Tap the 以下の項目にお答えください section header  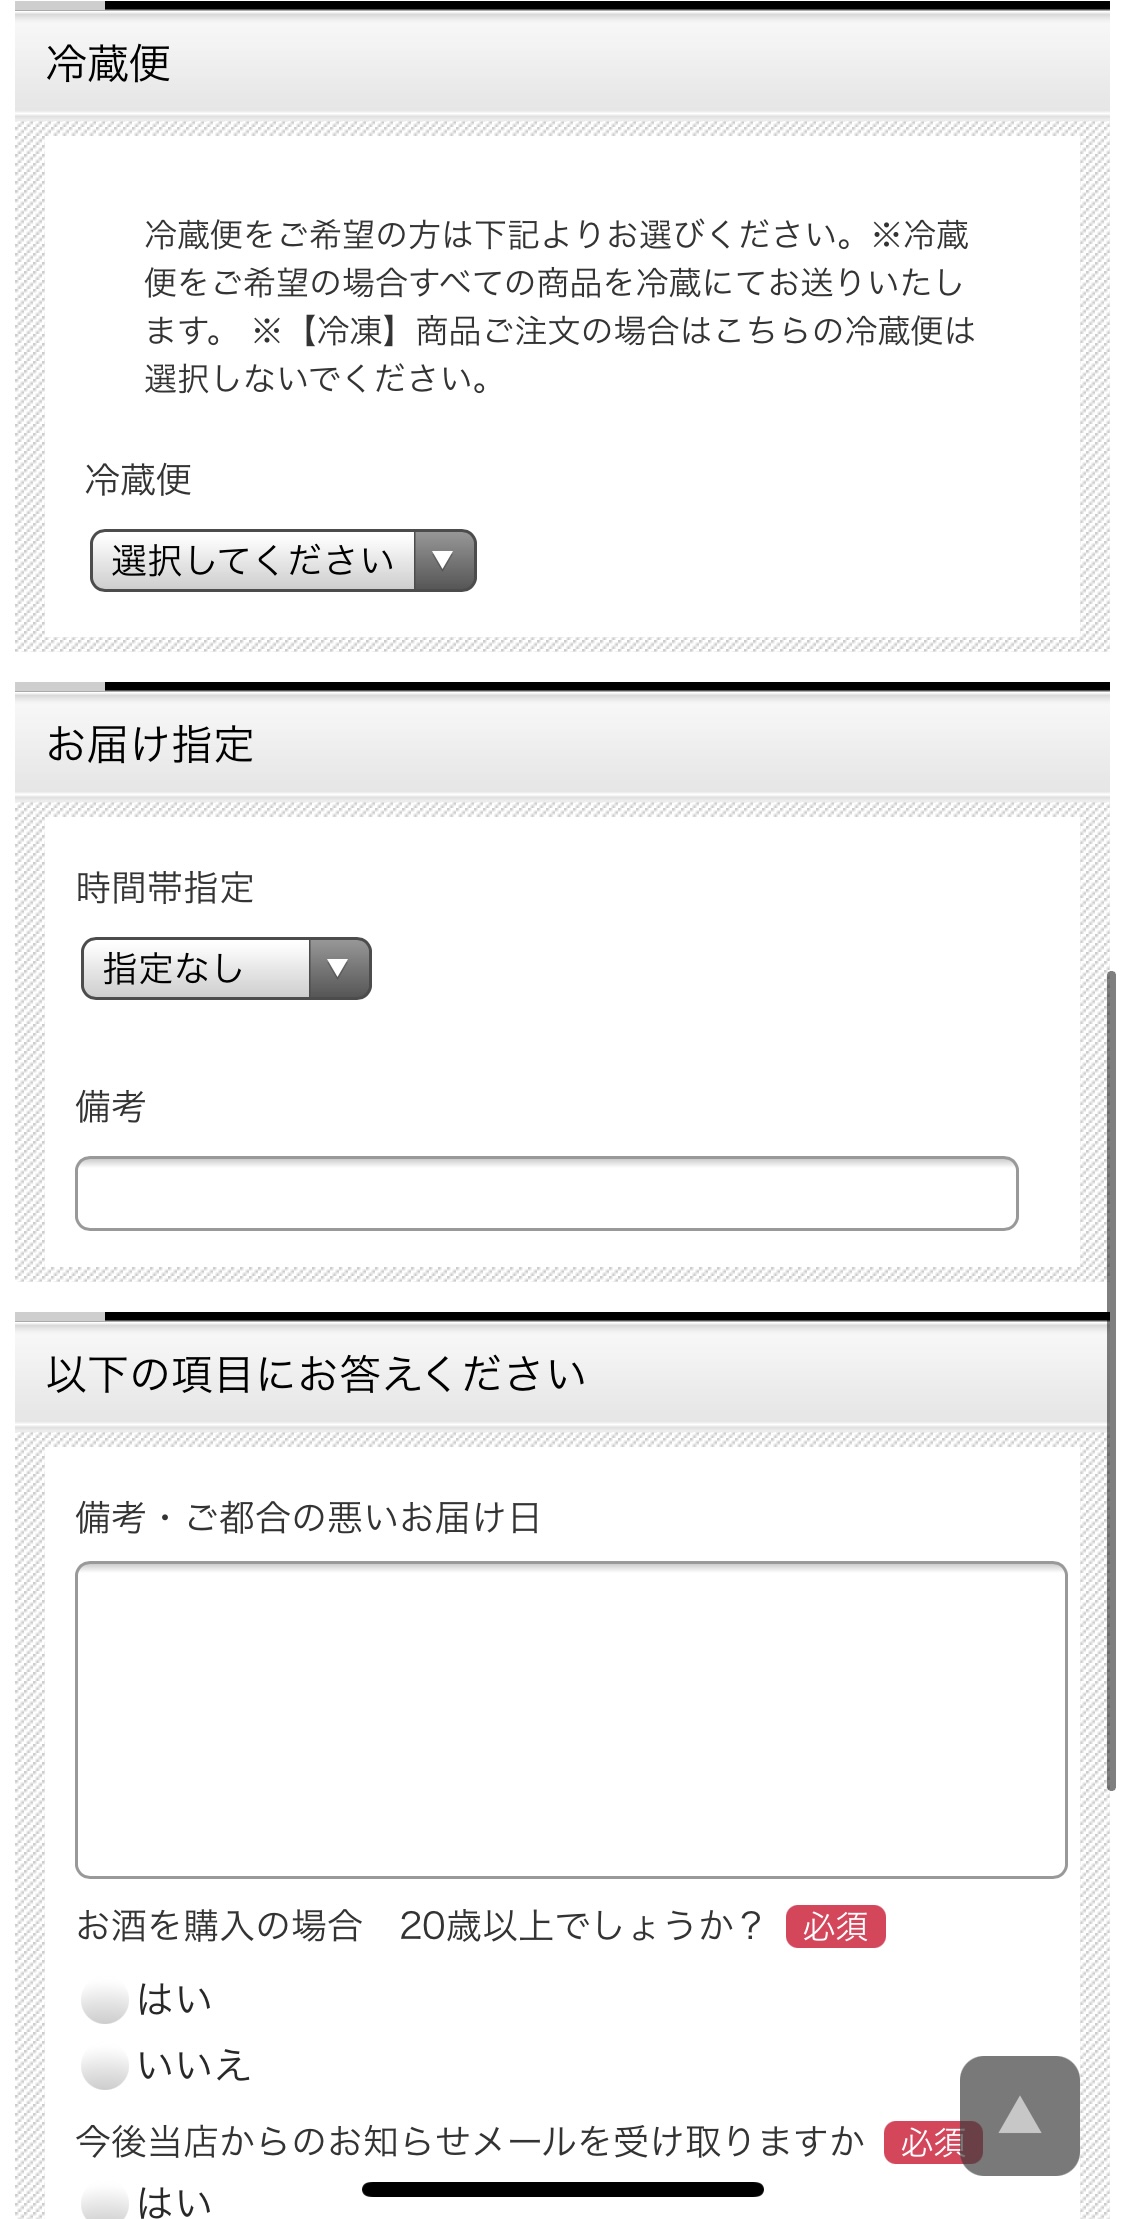click(562, 1374)
